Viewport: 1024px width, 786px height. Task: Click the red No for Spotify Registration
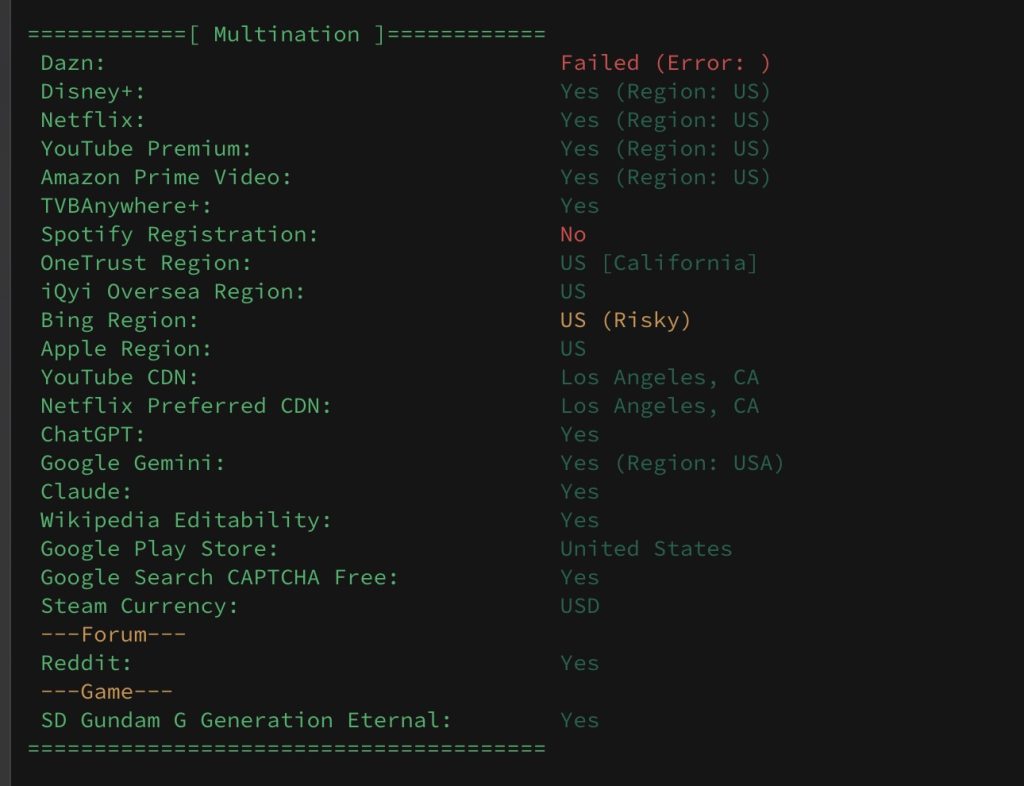pos(573,235)
